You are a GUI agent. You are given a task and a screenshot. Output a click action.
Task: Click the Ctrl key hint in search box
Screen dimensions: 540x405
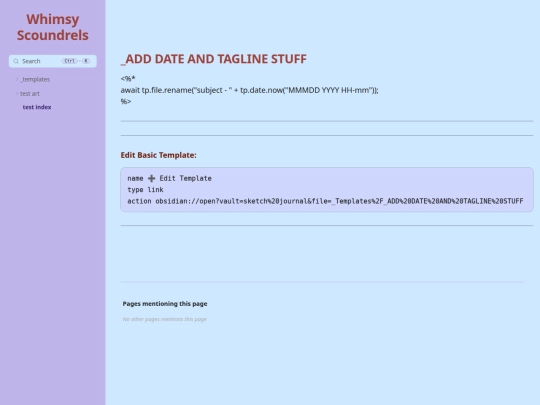(x=69, y=61)
